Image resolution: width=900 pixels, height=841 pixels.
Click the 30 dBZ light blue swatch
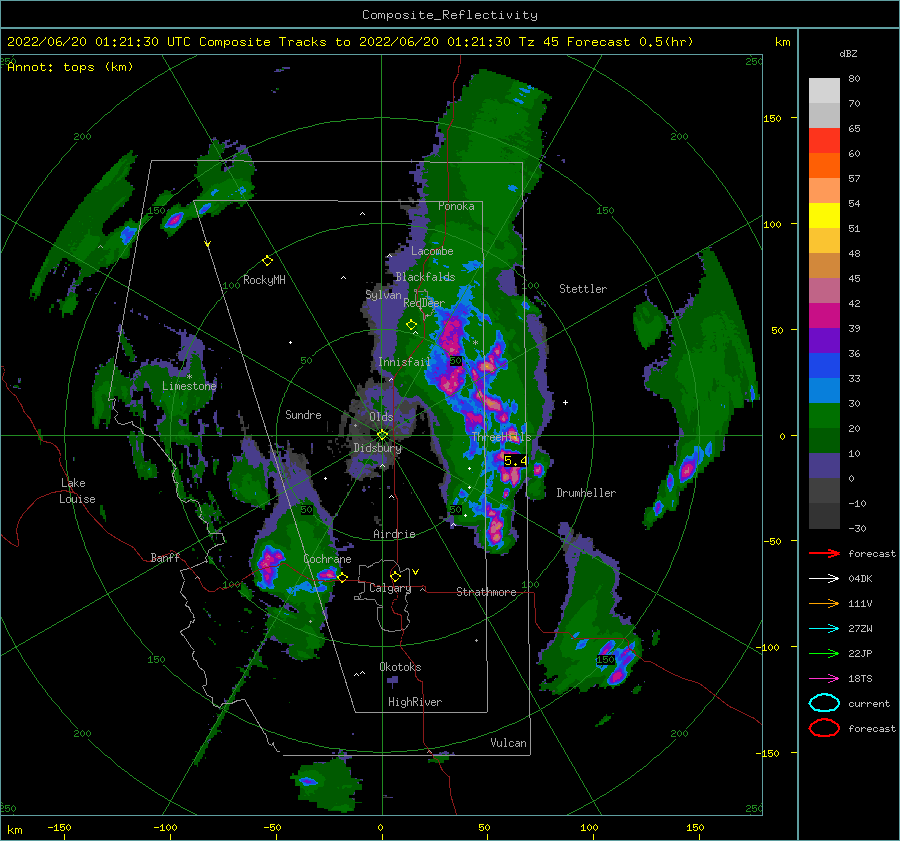(x=824, y=390)
